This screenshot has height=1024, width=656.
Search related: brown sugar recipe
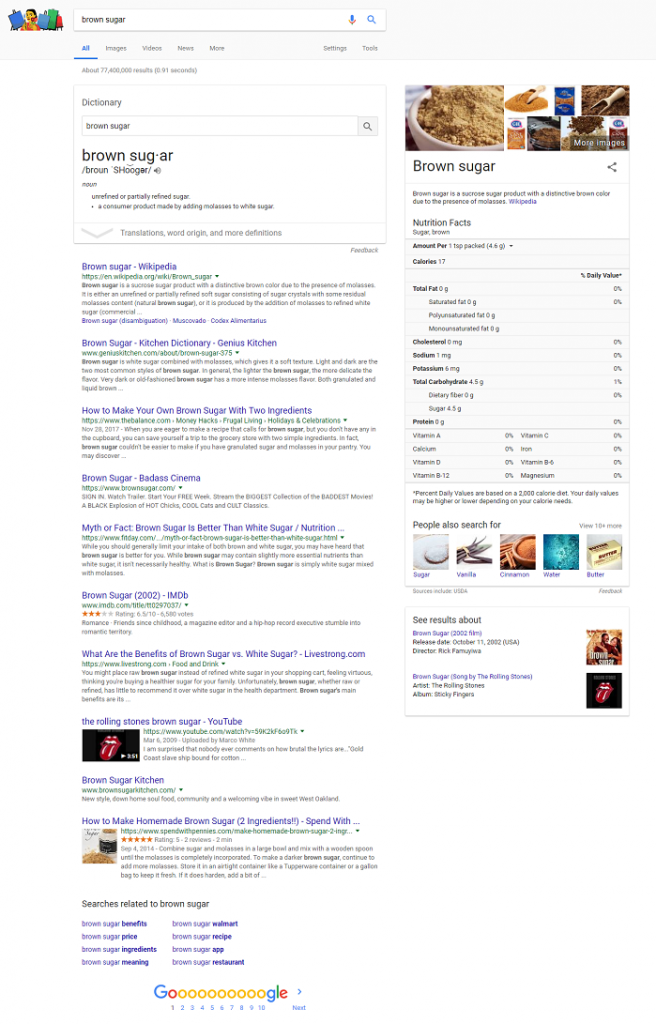click(x=202, y=936)
